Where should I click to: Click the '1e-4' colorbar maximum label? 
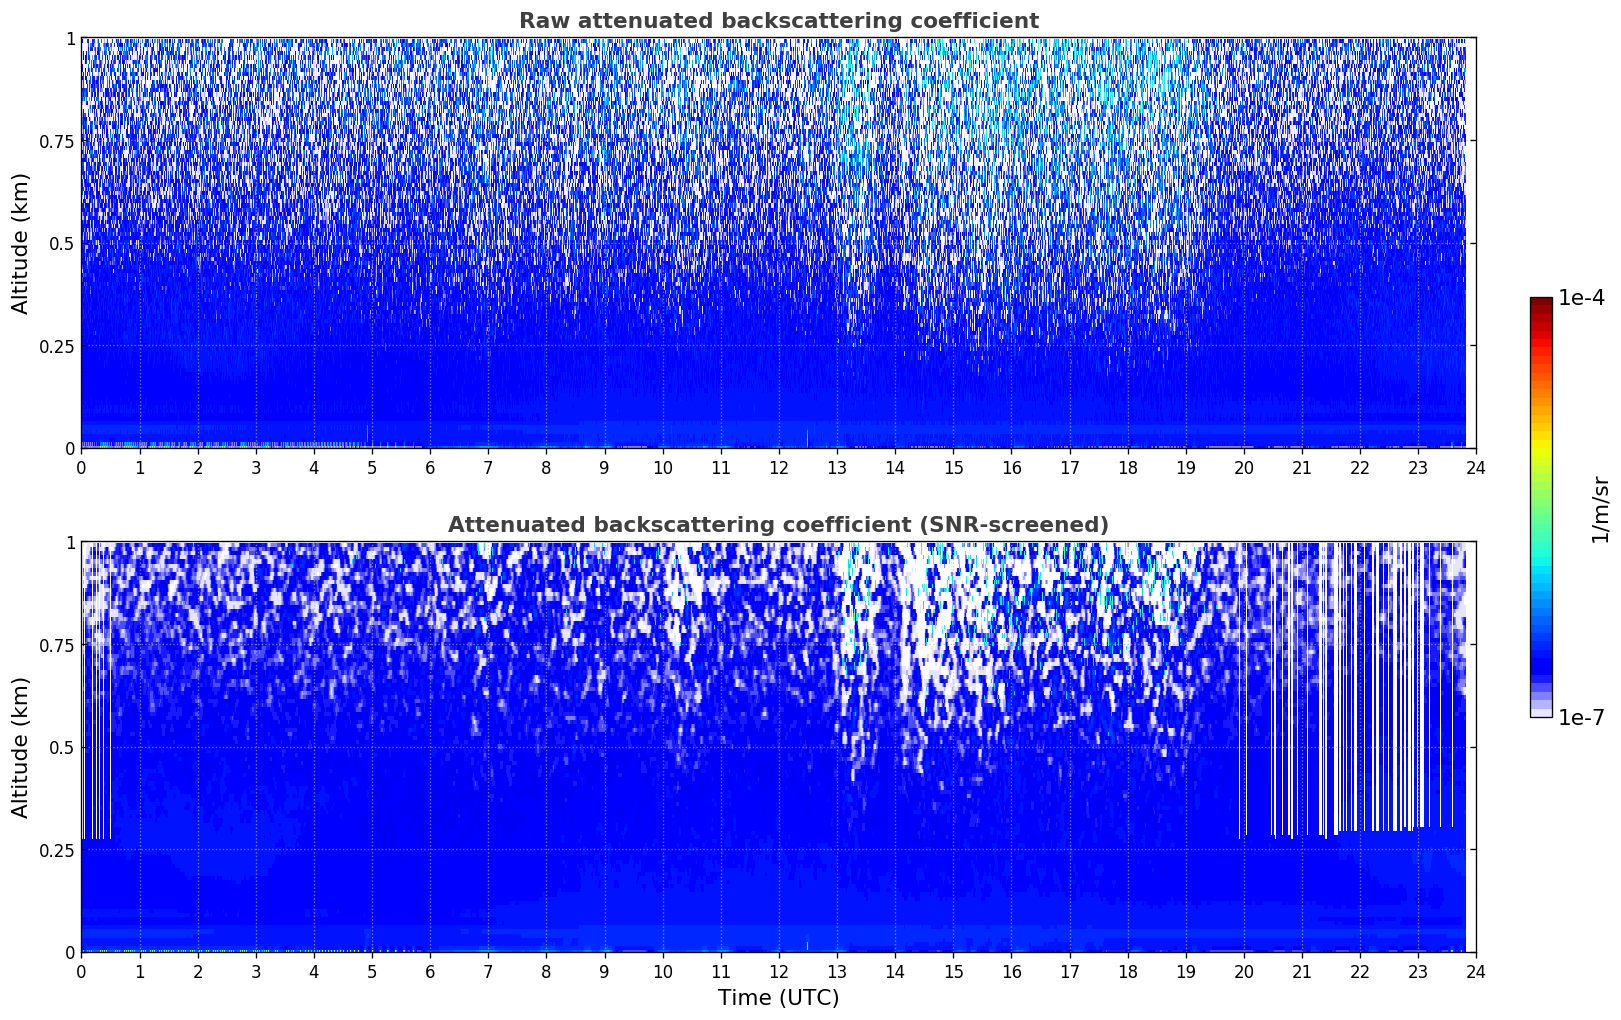(1581, 298)
